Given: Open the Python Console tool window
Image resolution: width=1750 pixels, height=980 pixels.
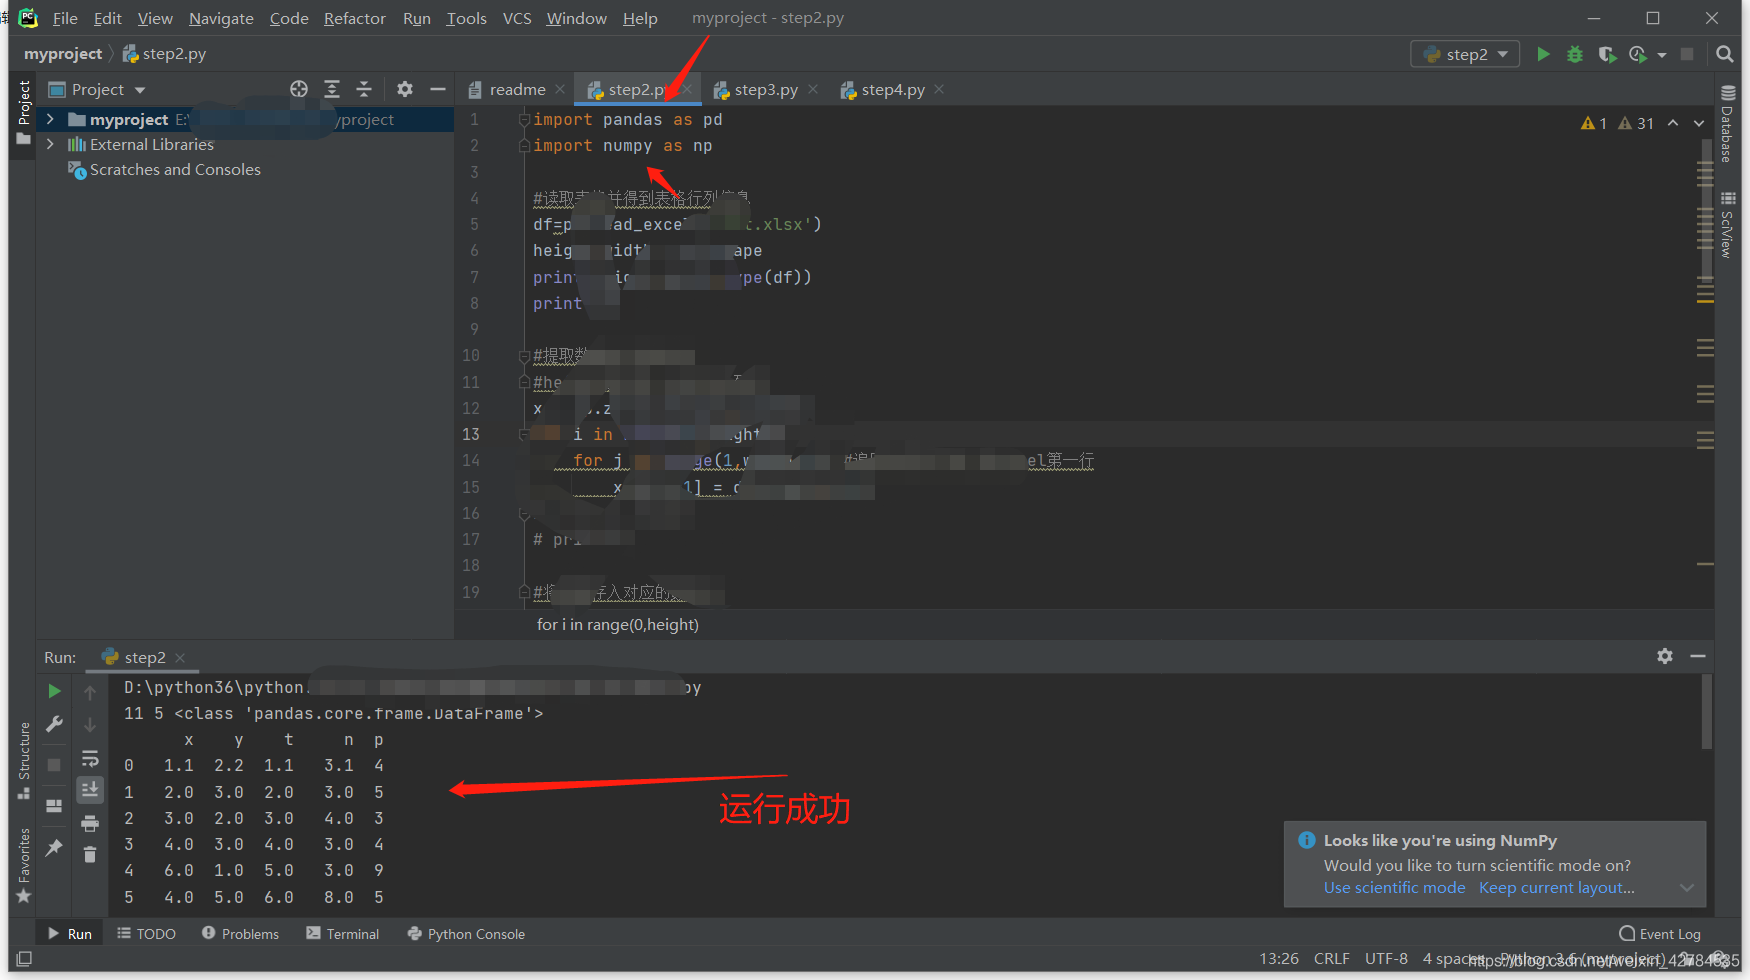Looking at the screenshot, I should pos(466,934).
